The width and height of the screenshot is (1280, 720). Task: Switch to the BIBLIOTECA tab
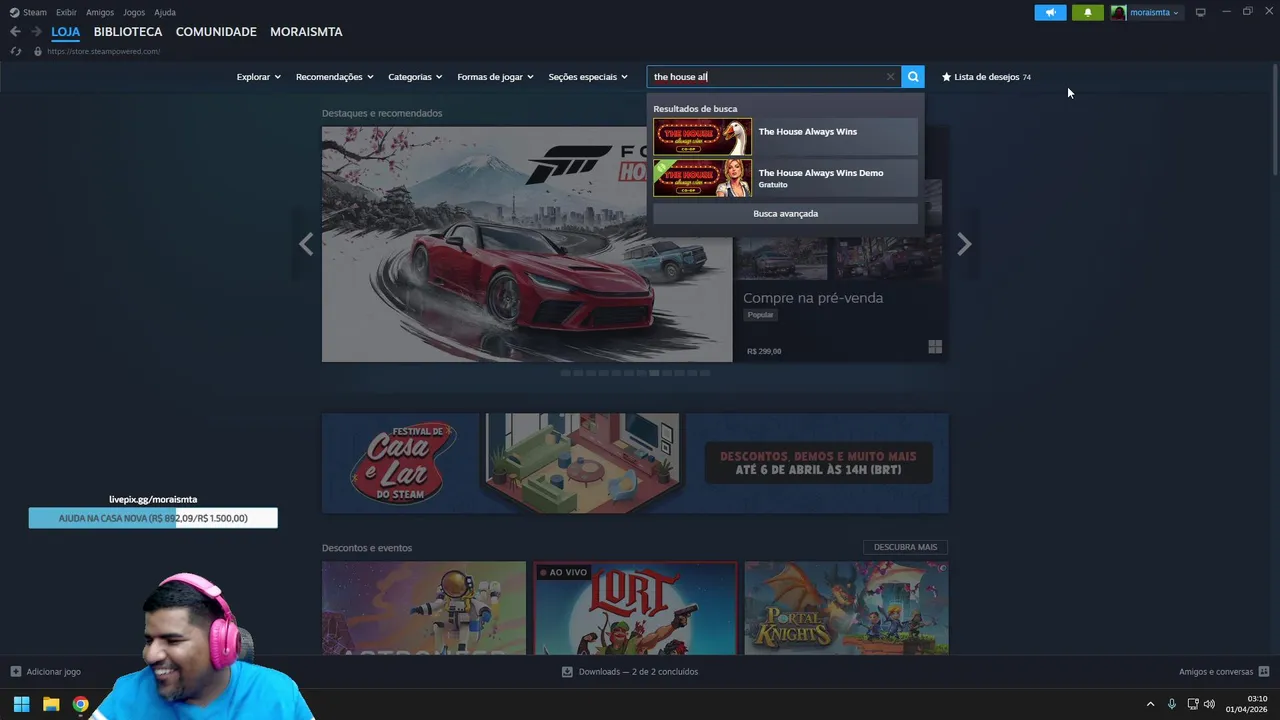pos(128,32)
